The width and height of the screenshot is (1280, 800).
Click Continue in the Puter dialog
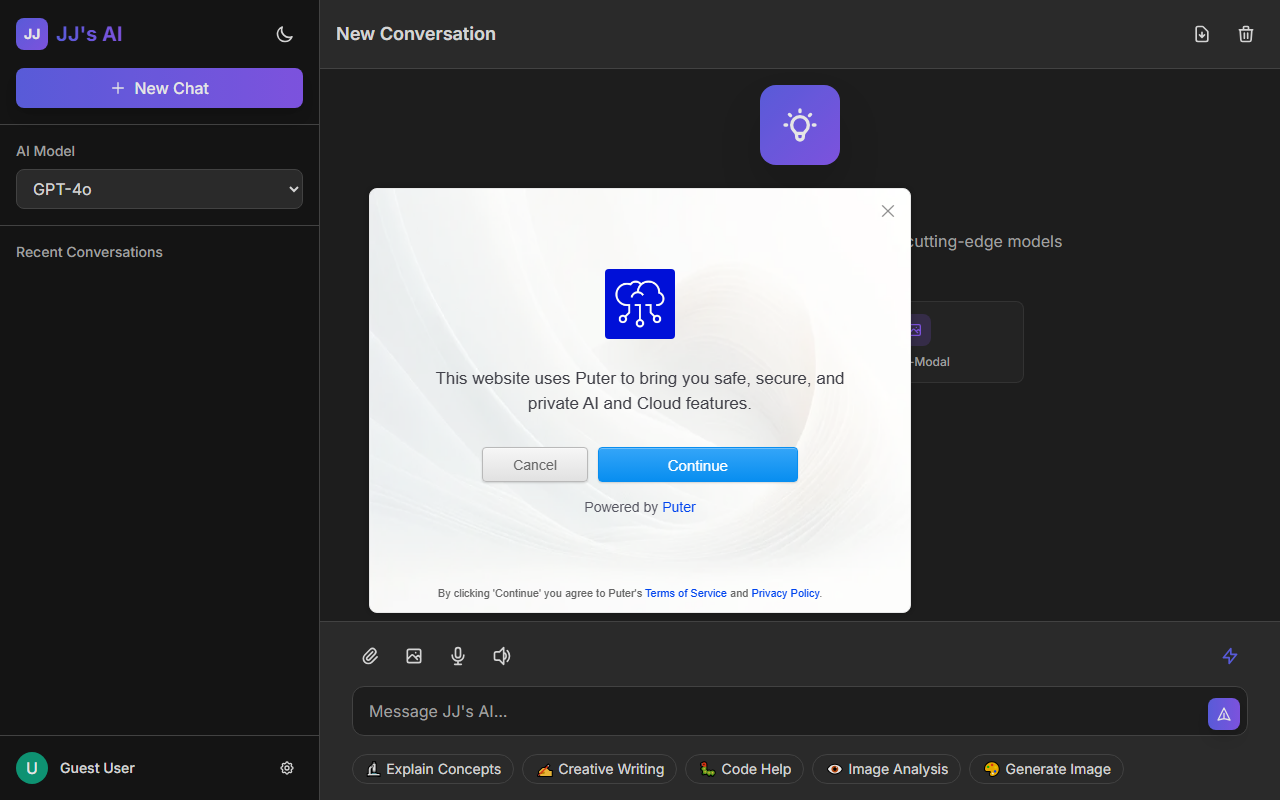tap(697, 464)
